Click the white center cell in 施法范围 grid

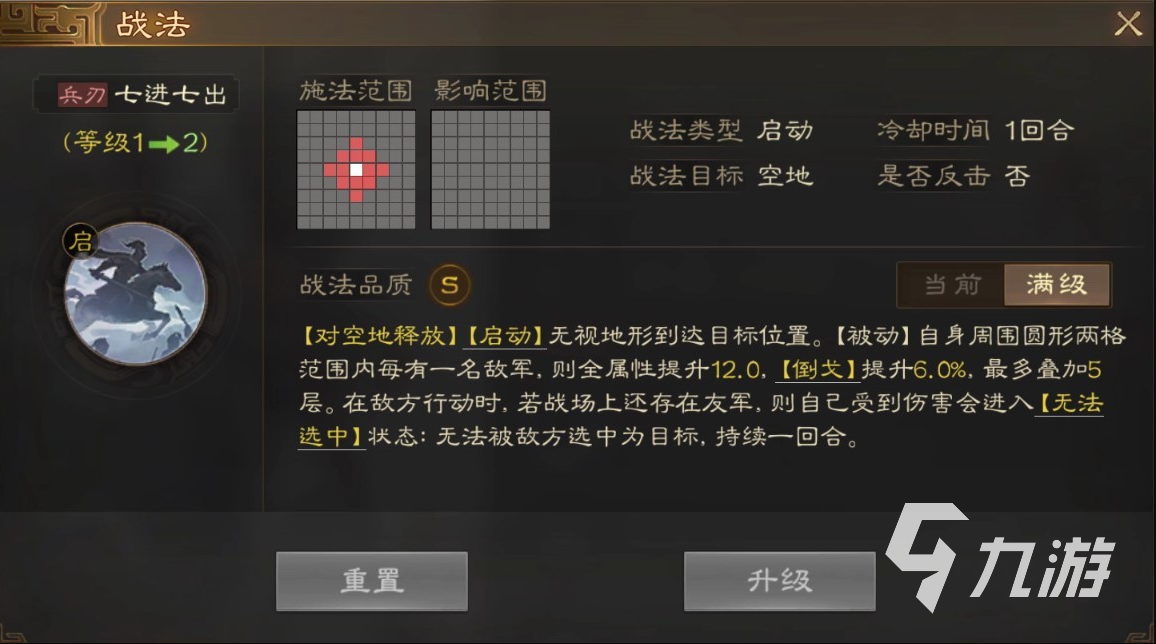tap(356, 170)
